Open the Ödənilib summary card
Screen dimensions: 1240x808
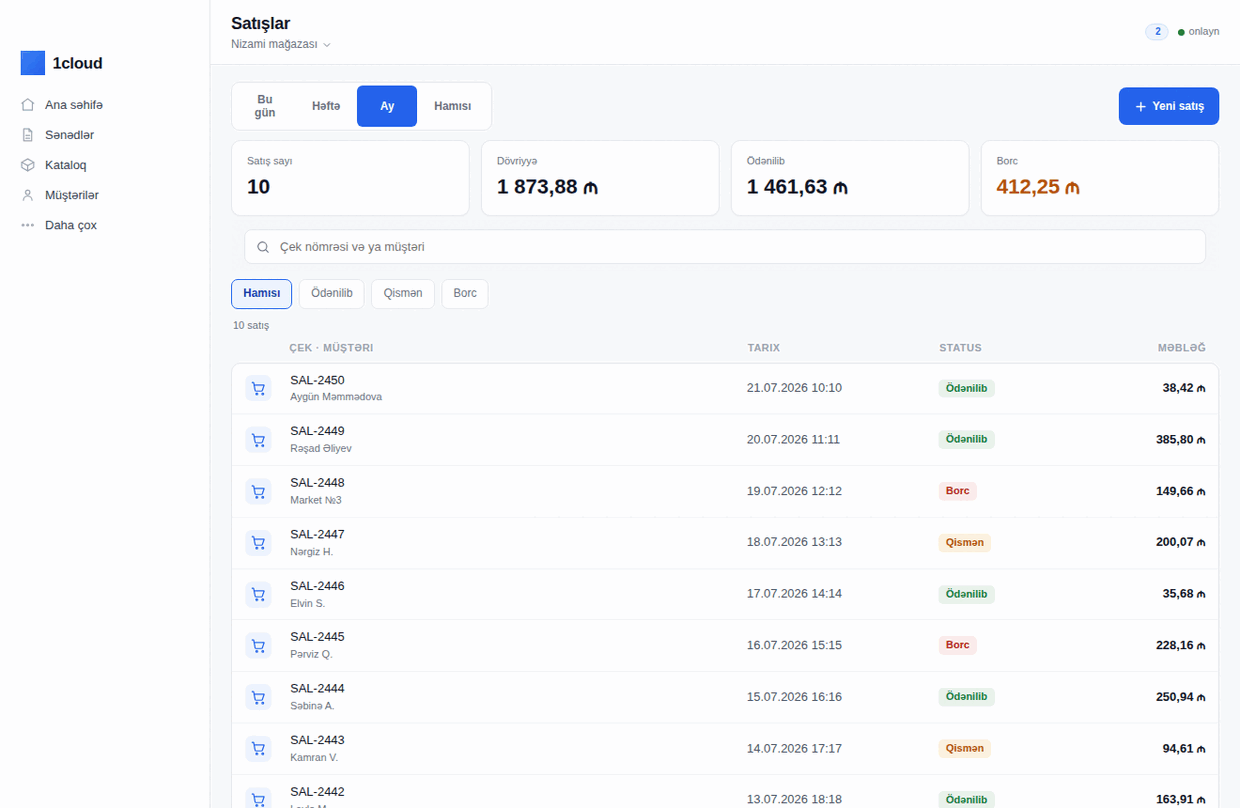850,178
